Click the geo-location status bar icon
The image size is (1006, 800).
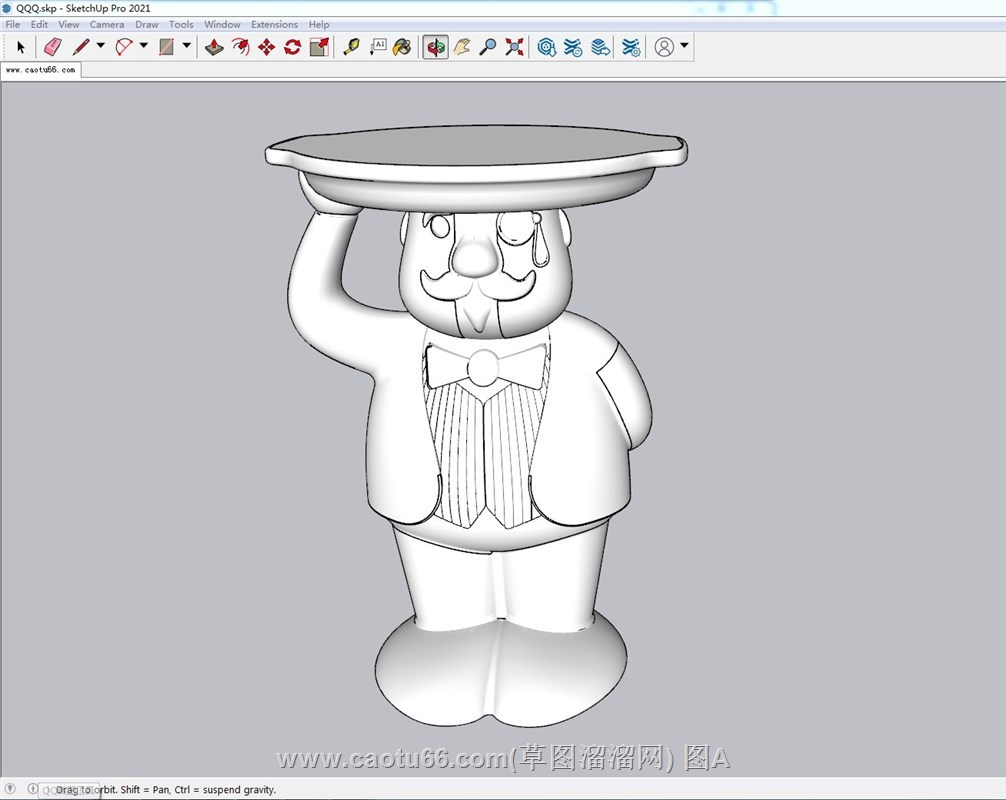(10, 788)
